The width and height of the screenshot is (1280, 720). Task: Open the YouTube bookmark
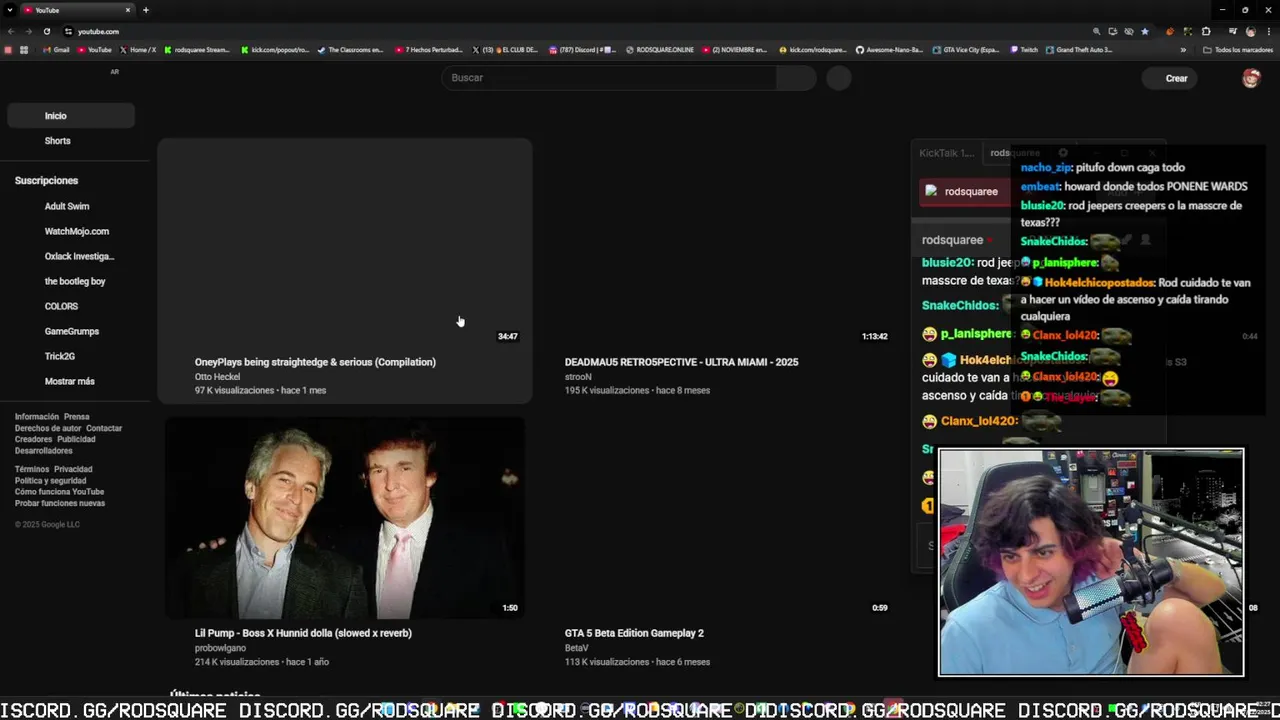pos(94,50)
